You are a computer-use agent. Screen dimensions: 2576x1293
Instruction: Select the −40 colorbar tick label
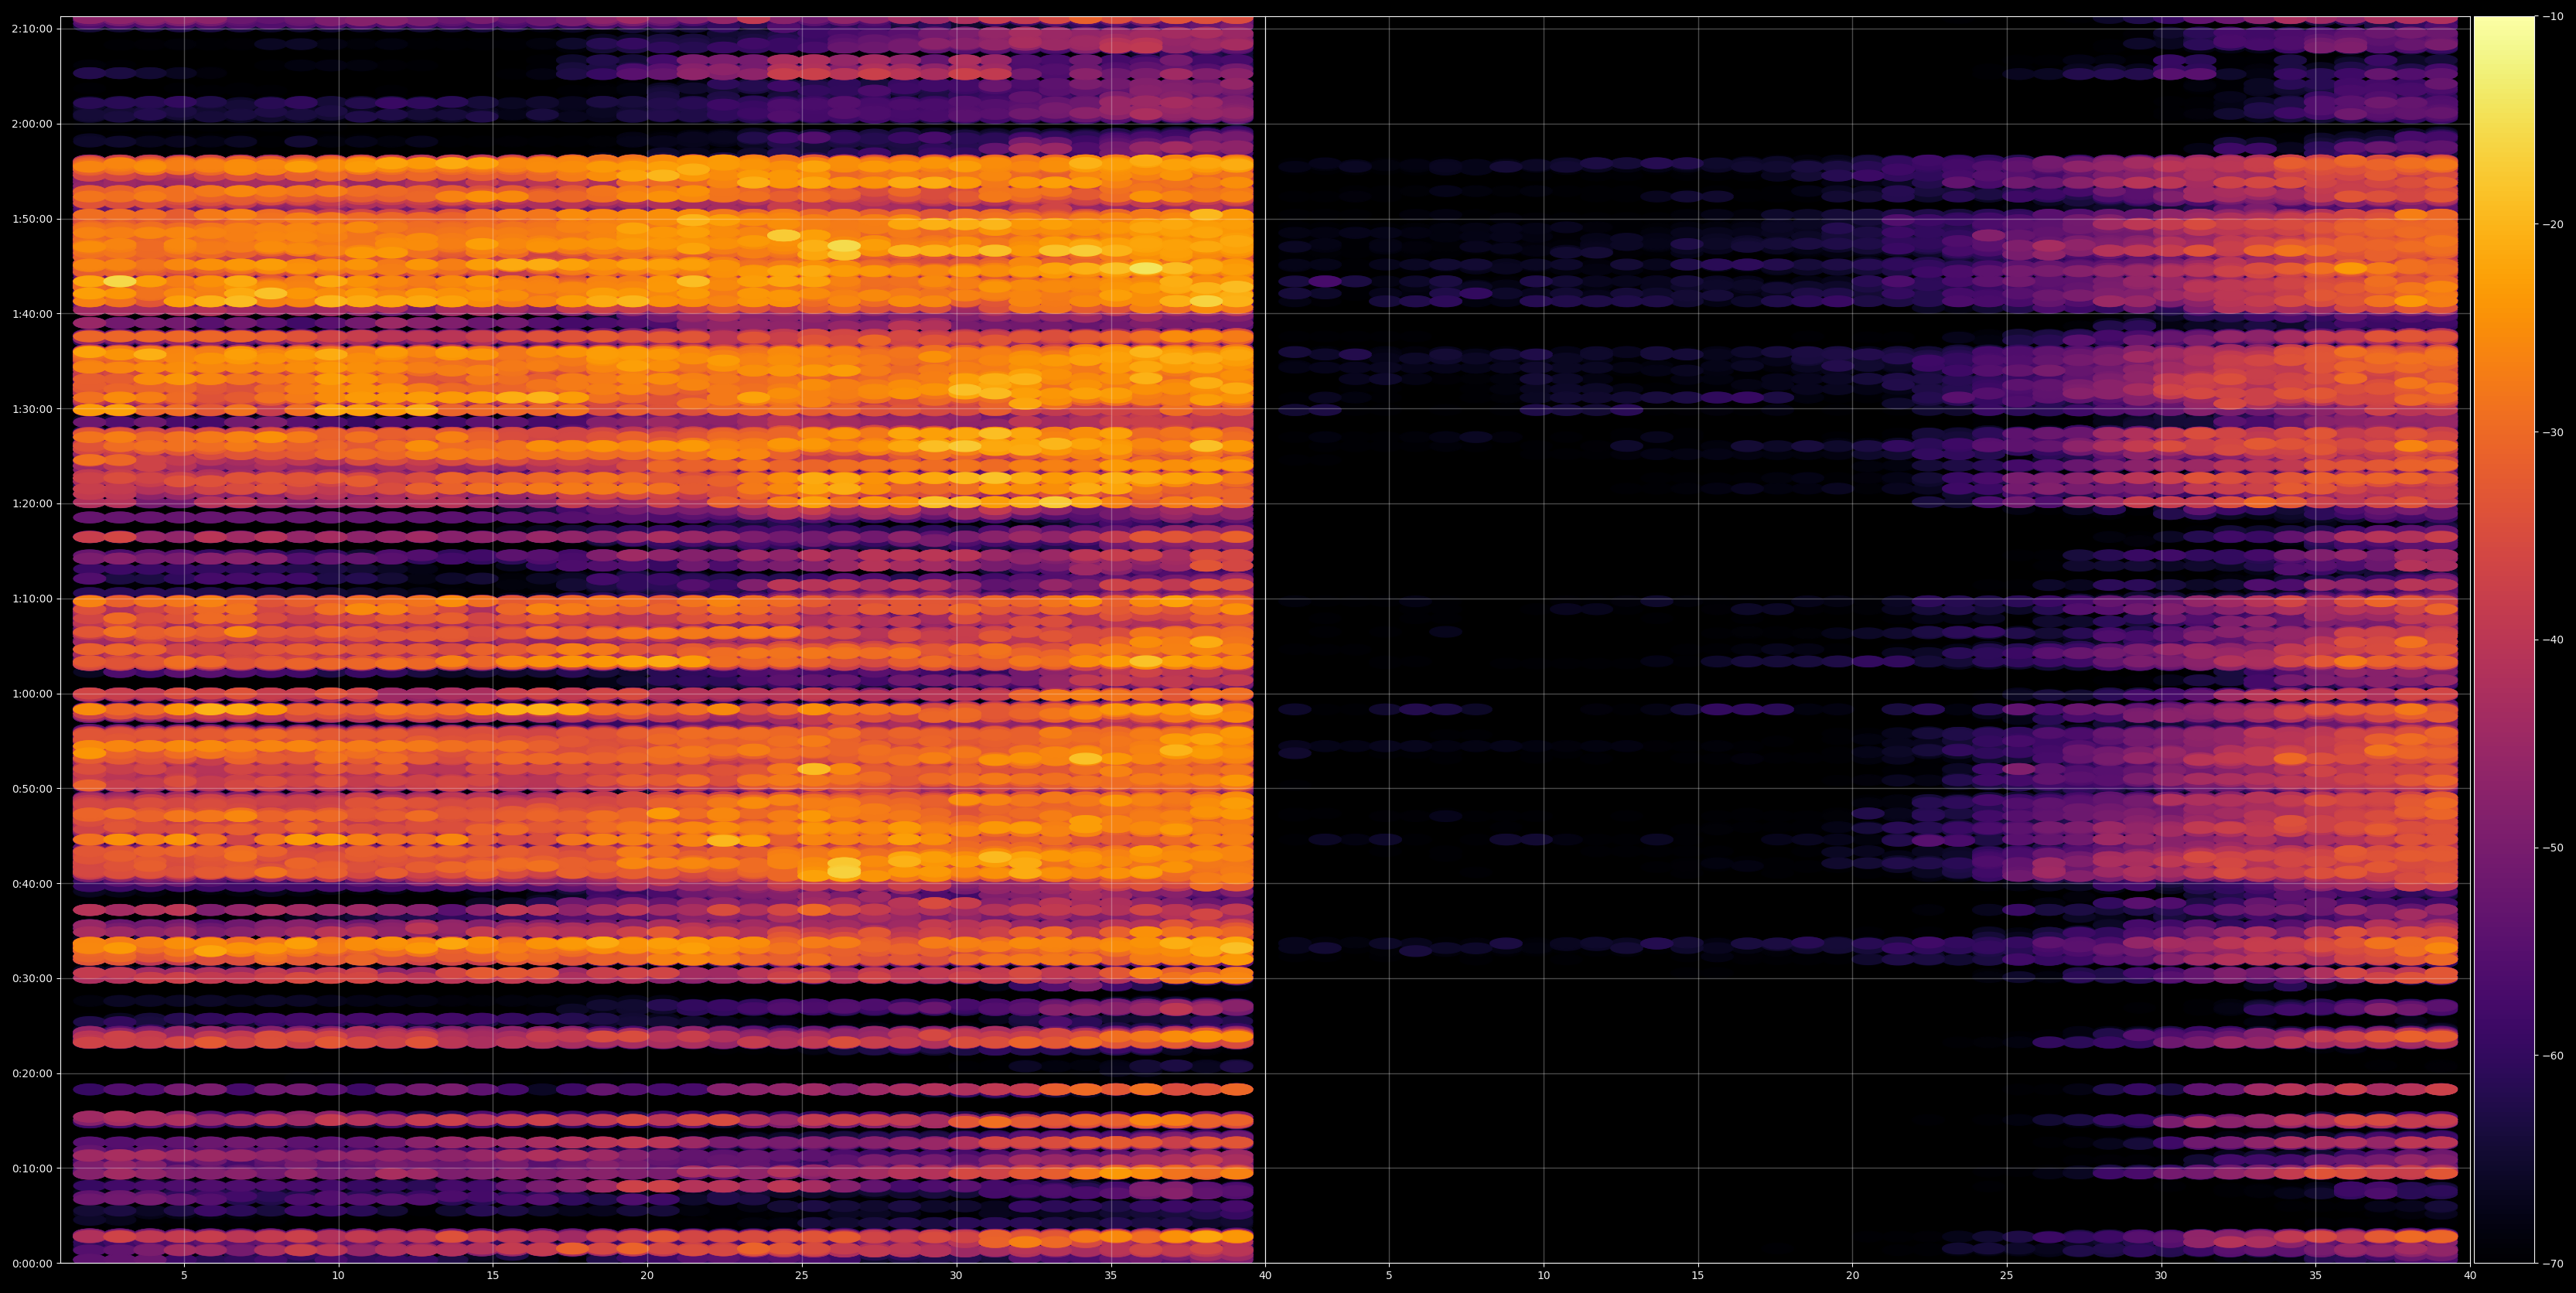tap(2554, 640)
